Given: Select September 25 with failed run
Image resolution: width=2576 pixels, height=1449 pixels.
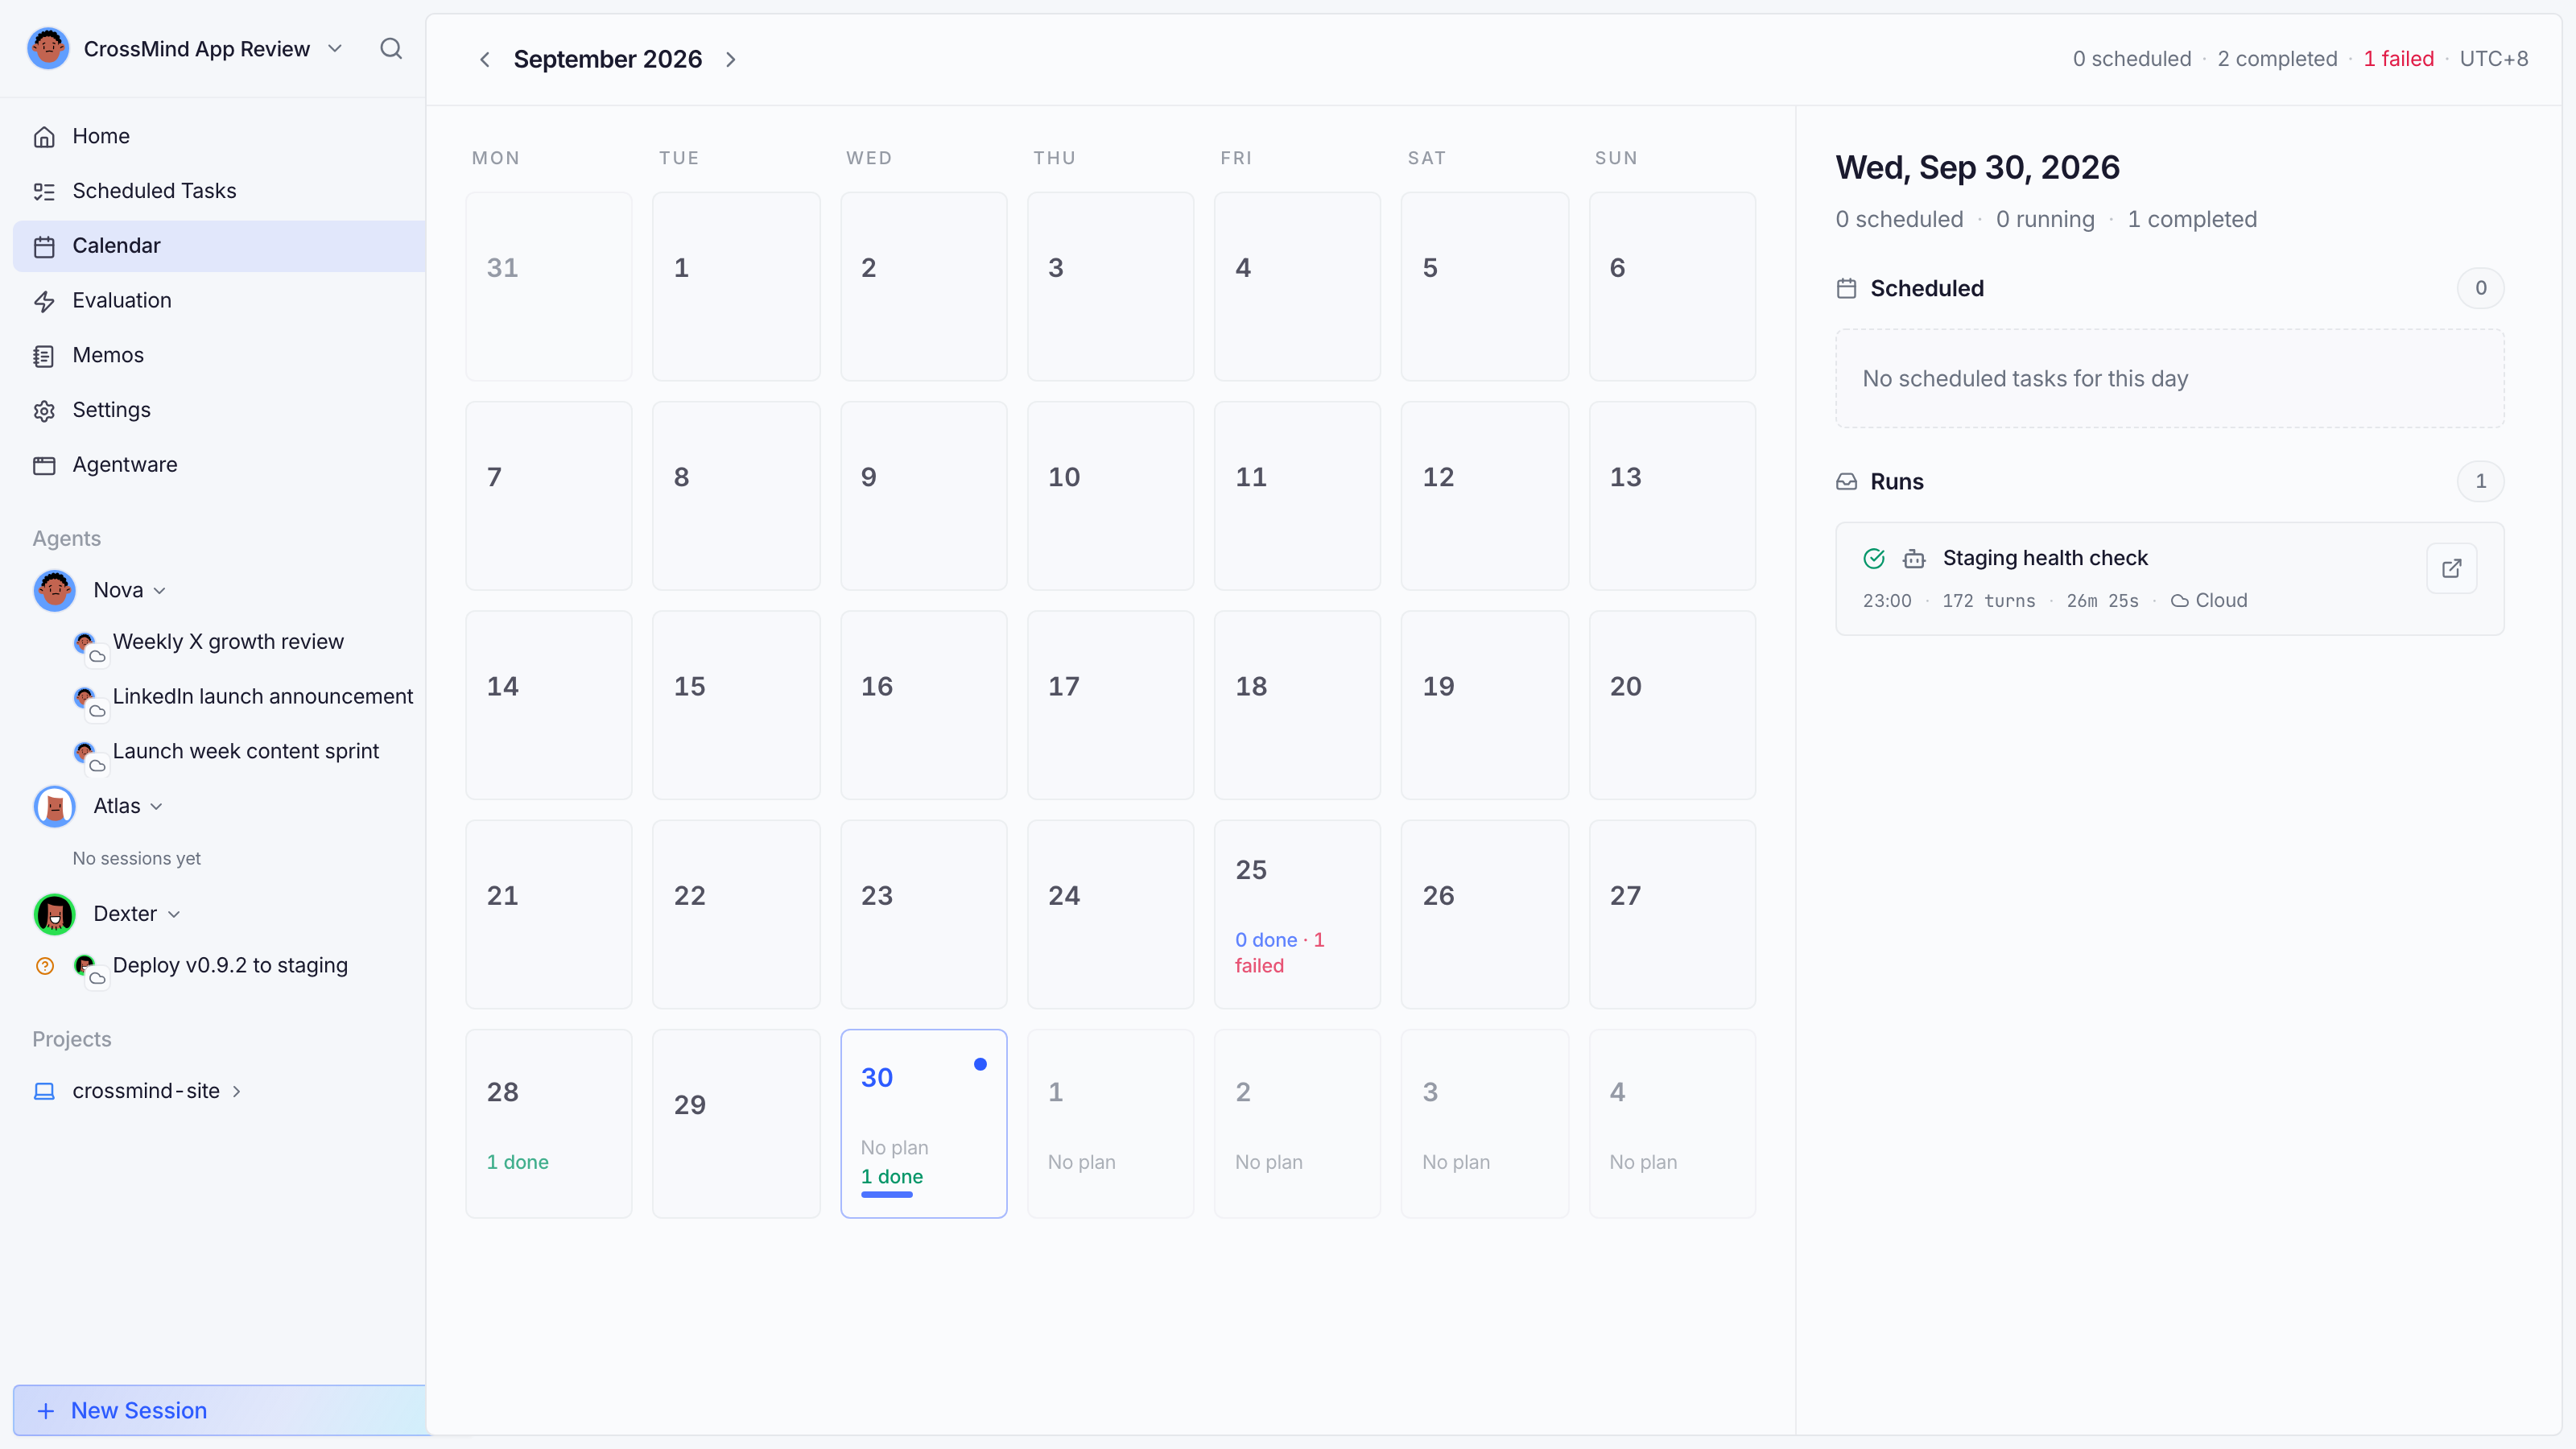Looking at the screenshot, I should point(1297,914).
